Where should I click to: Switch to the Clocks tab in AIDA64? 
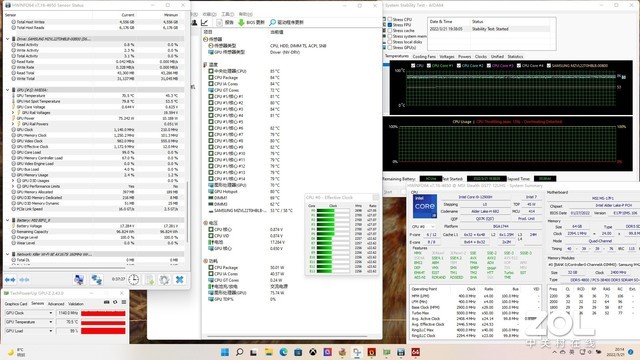point(481,57)
